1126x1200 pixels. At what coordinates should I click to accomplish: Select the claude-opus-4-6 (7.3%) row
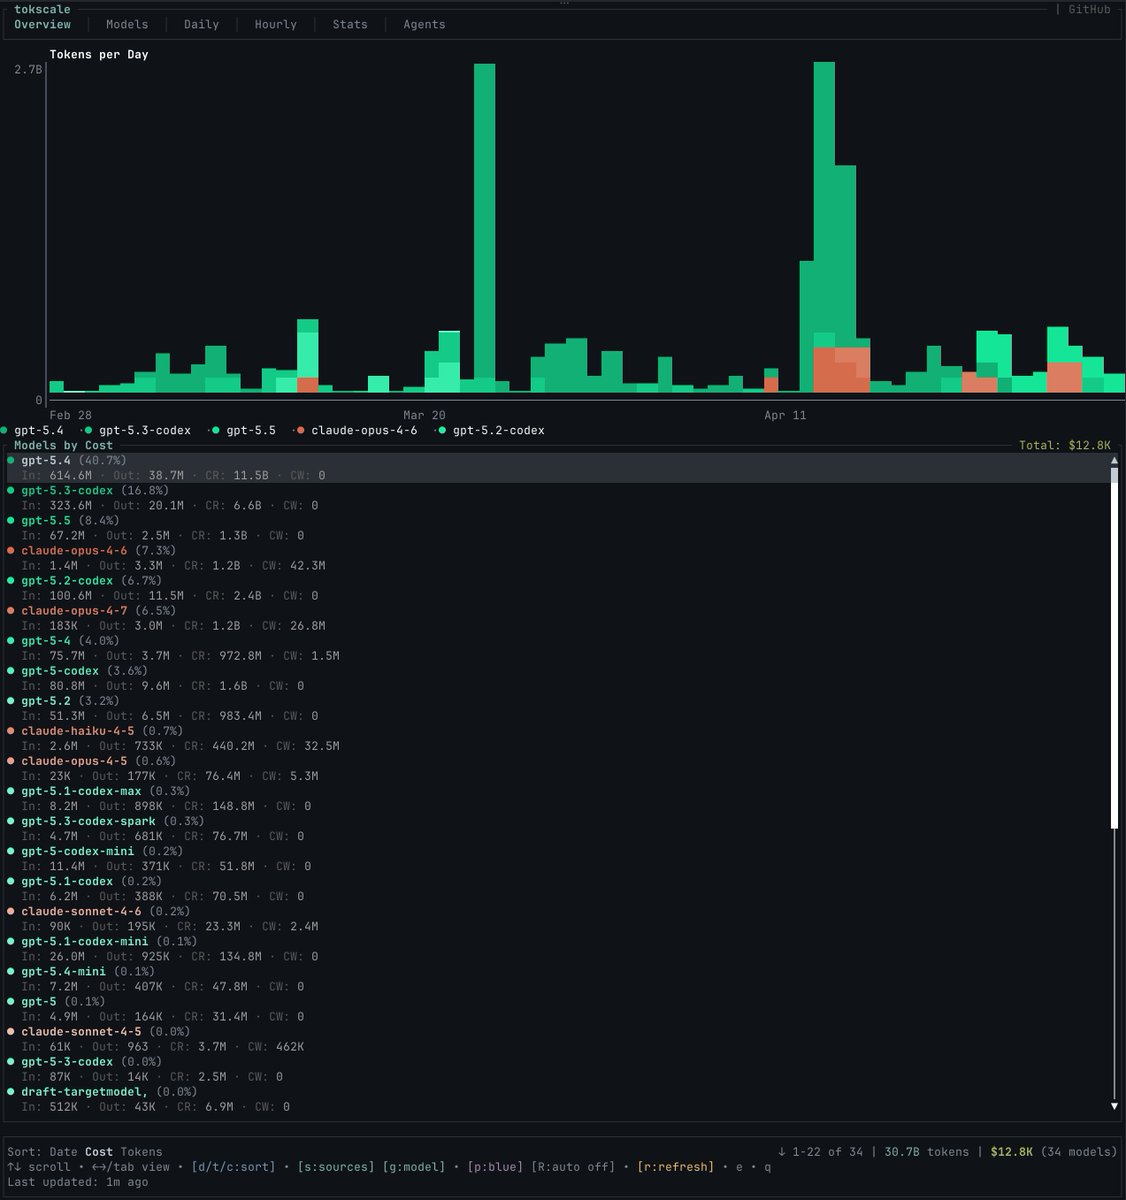click(x=558, y=558)
